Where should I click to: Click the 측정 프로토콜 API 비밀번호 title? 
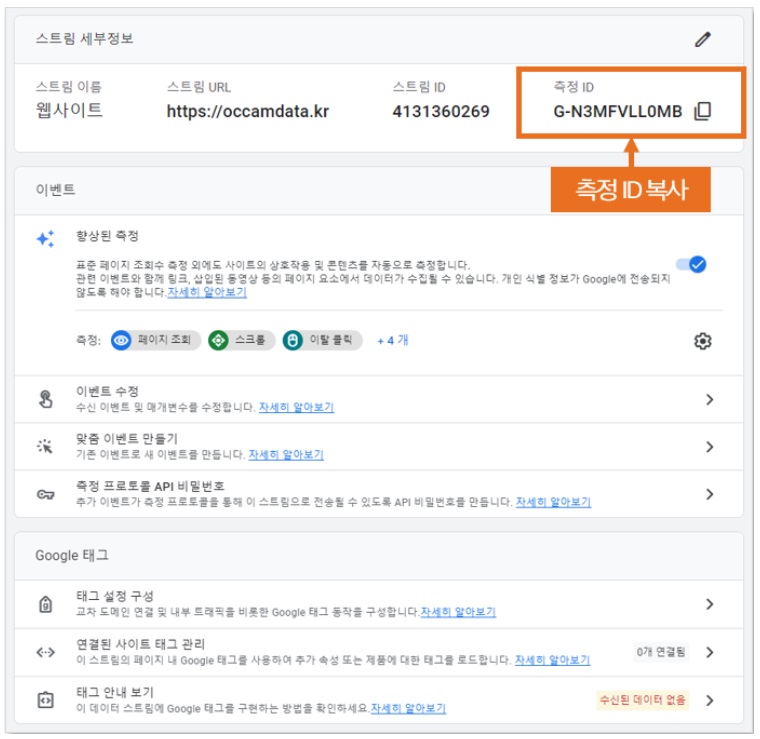[x=150, y=486]
